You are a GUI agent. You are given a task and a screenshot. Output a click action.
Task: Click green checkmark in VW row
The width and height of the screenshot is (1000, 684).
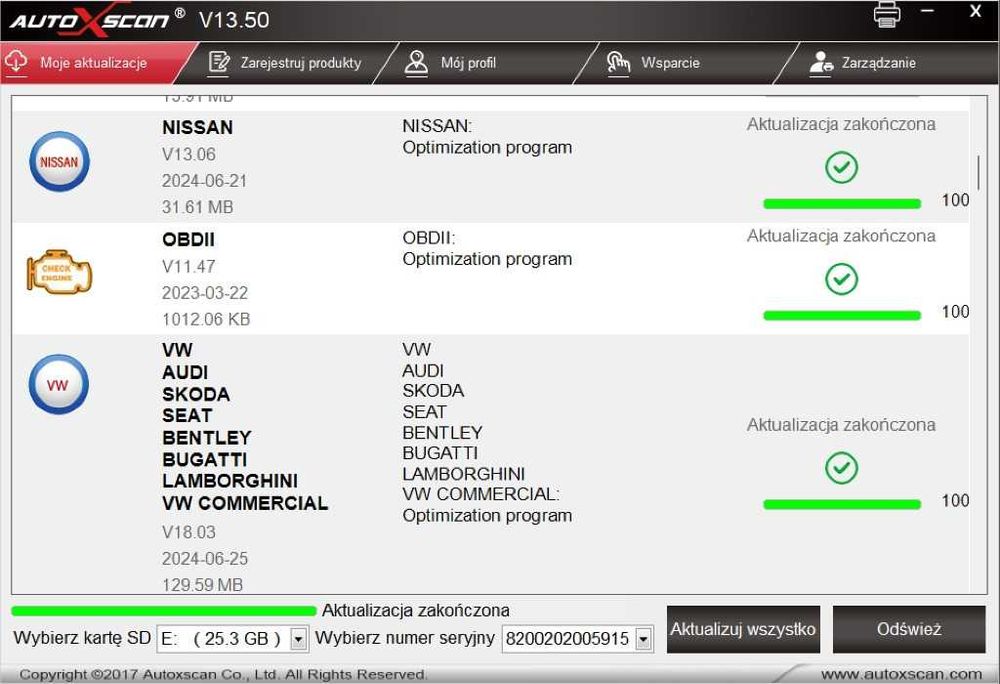tap(841, 468)
